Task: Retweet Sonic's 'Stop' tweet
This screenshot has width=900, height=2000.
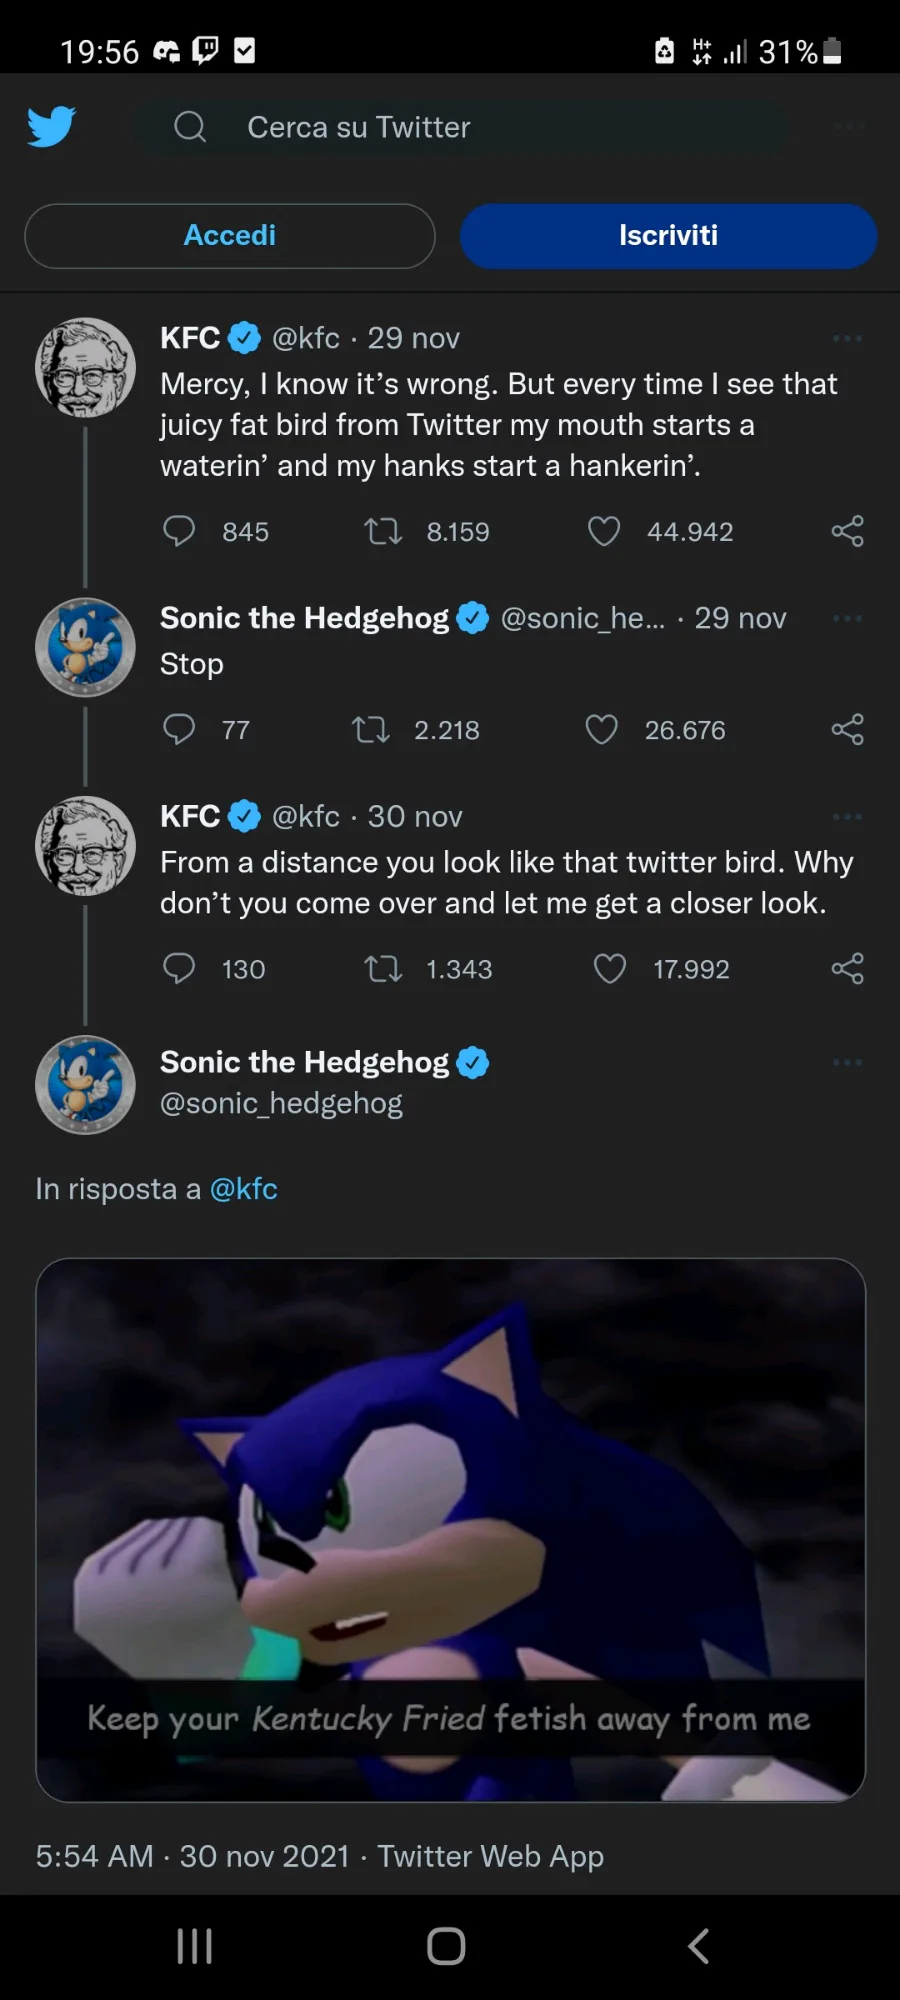Action: (x=371, y=730)
